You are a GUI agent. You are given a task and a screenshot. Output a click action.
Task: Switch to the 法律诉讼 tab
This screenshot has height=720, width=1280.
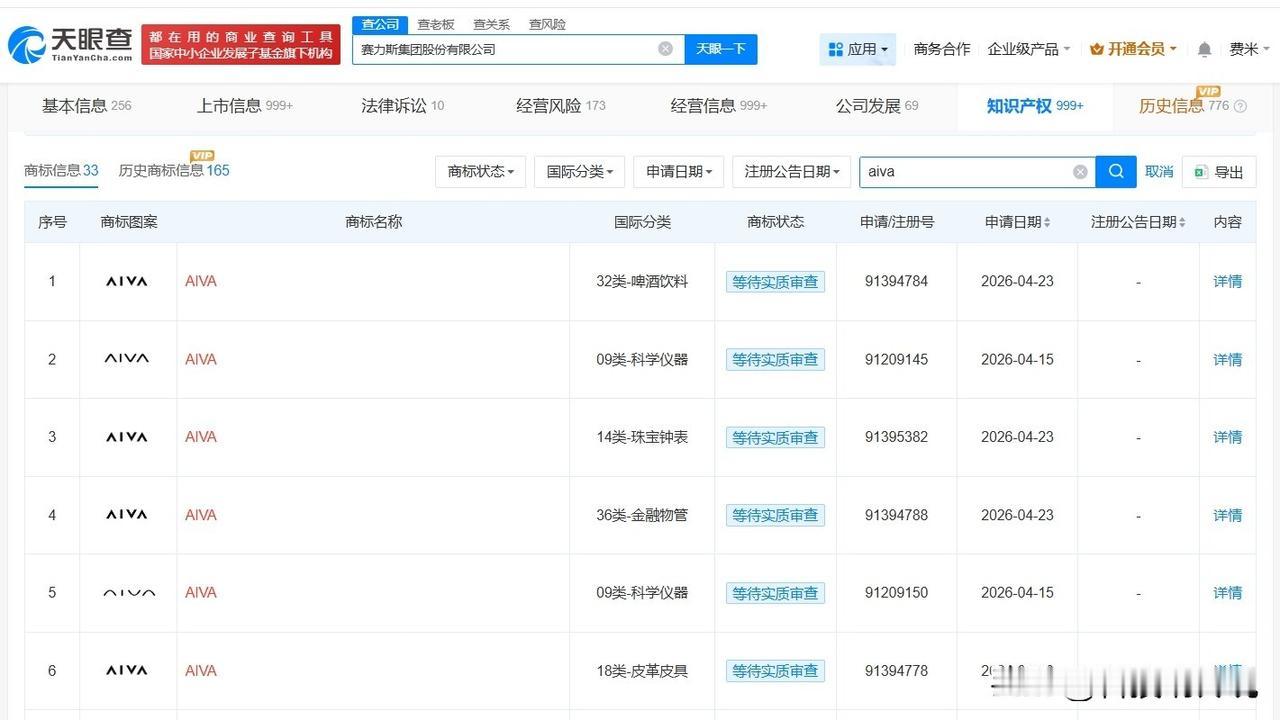click(x=402, y=106)
